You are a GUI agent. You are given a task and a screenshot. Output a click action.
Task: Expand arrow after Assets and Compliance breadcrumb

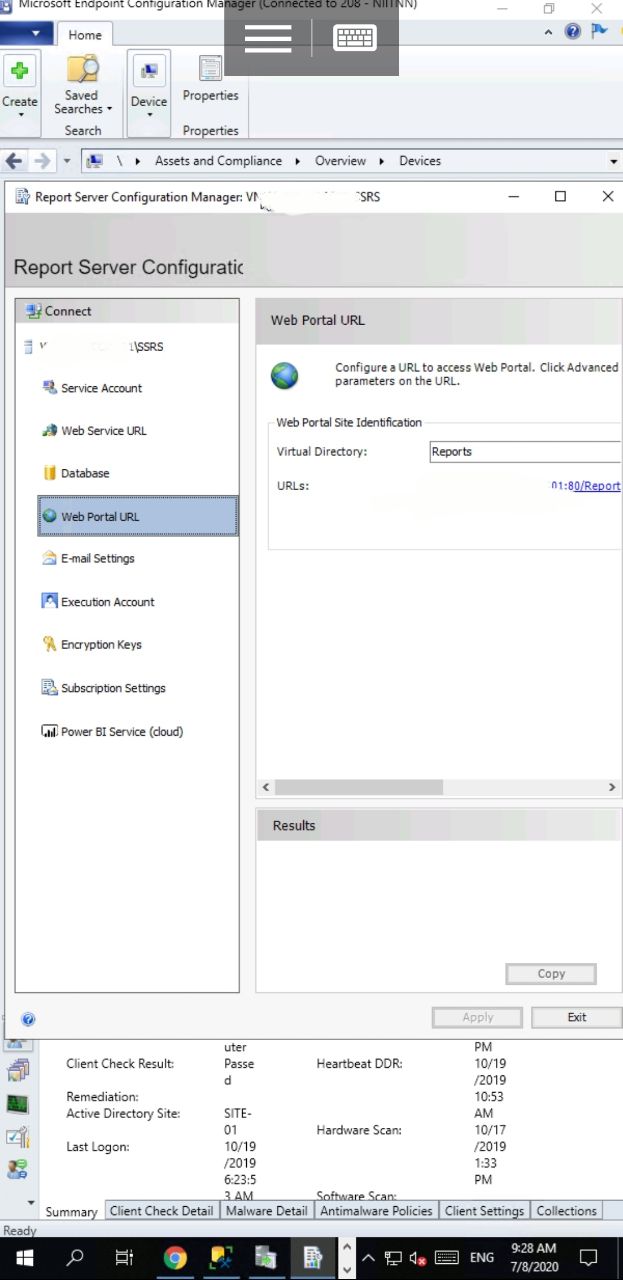coord(298,161)
